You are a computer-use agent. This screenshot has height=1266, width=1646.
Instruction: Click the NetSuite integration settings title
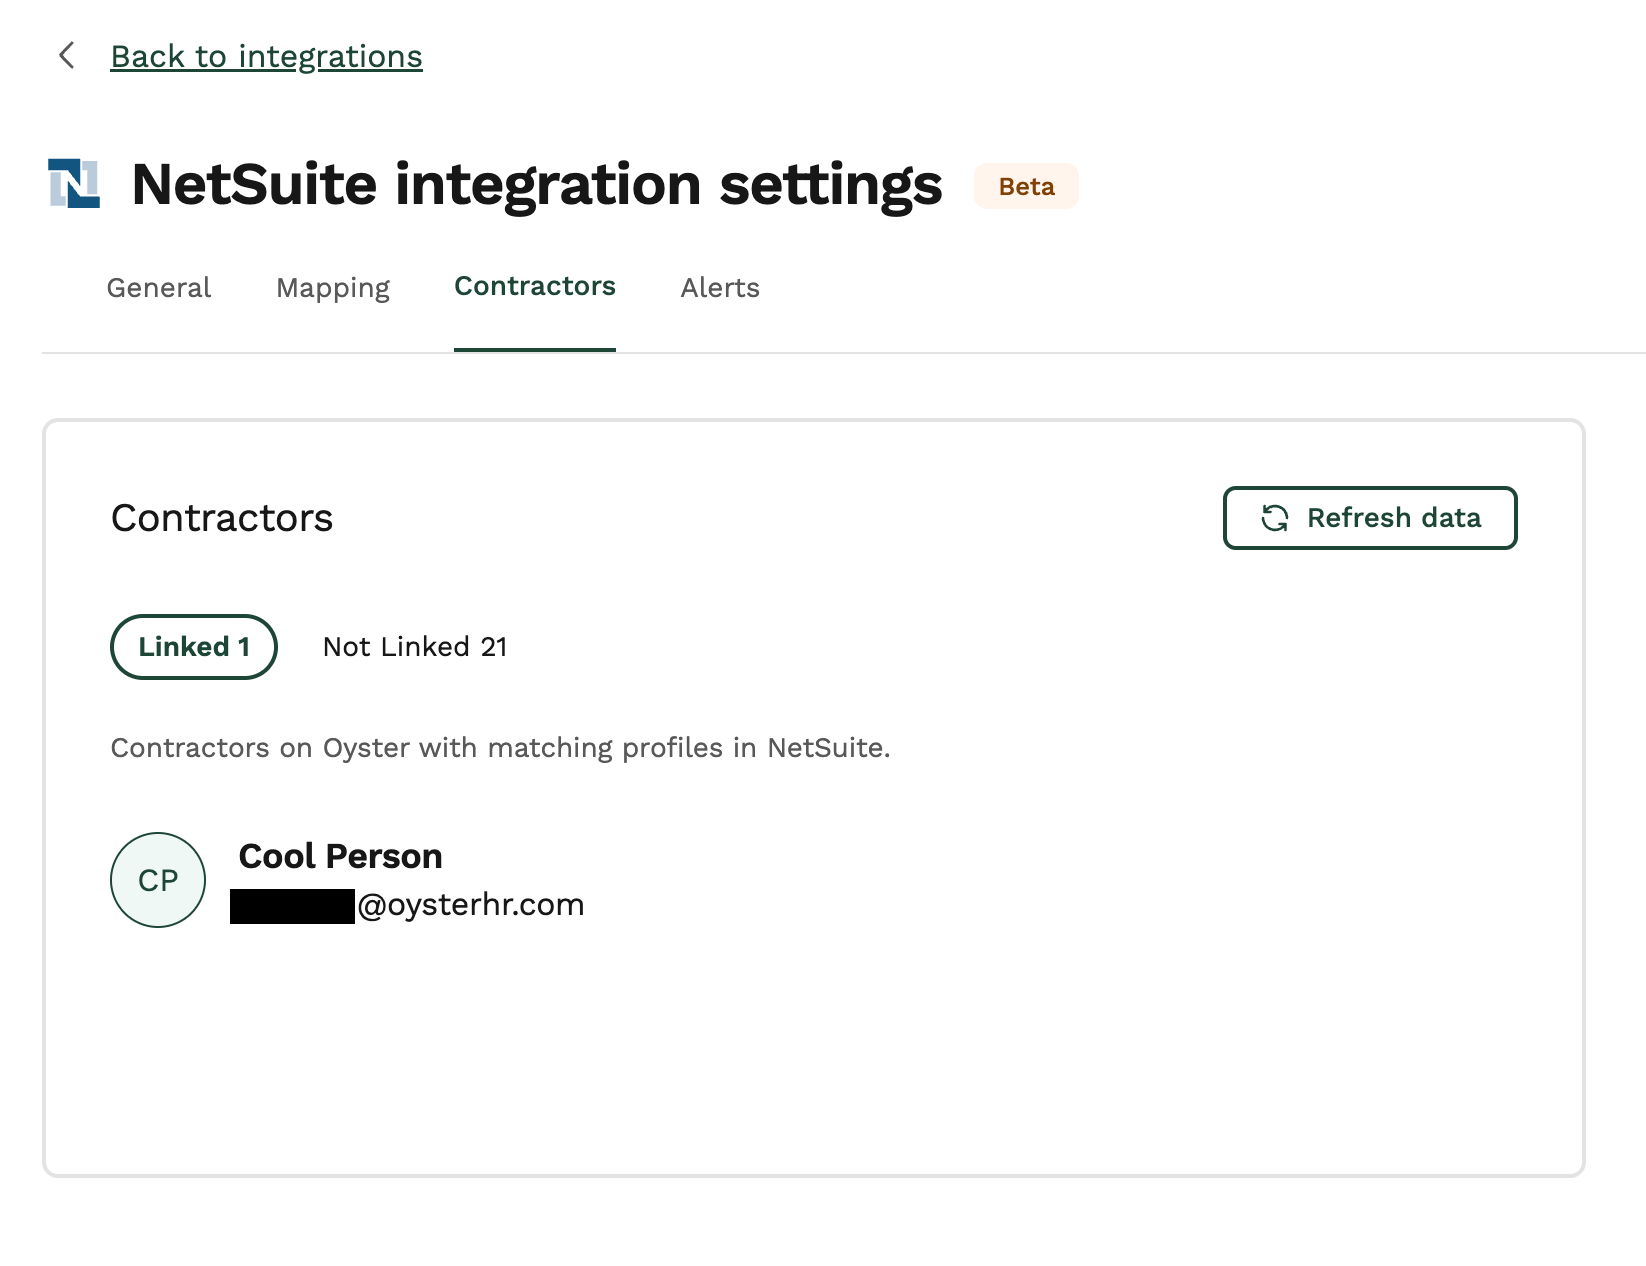pyautogui.click(x=536, y=185)
